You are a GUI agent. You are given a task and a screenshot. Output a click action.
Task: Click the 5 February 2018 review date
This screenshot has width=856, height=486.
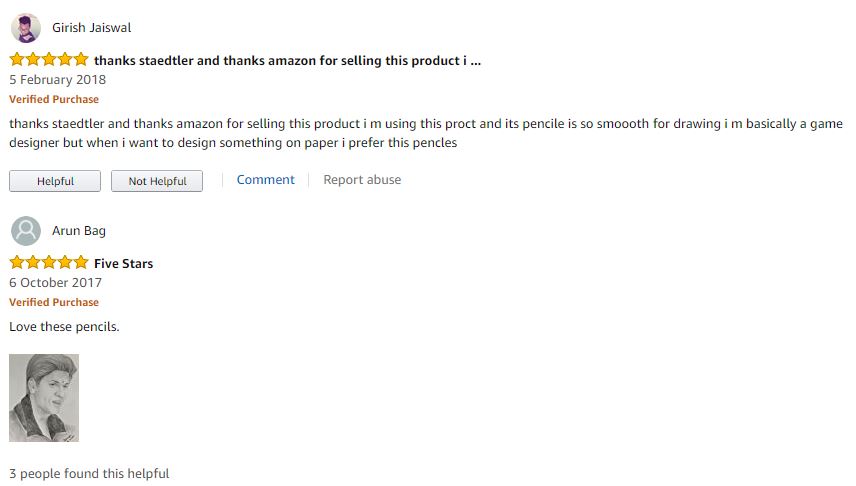(57, 80)
